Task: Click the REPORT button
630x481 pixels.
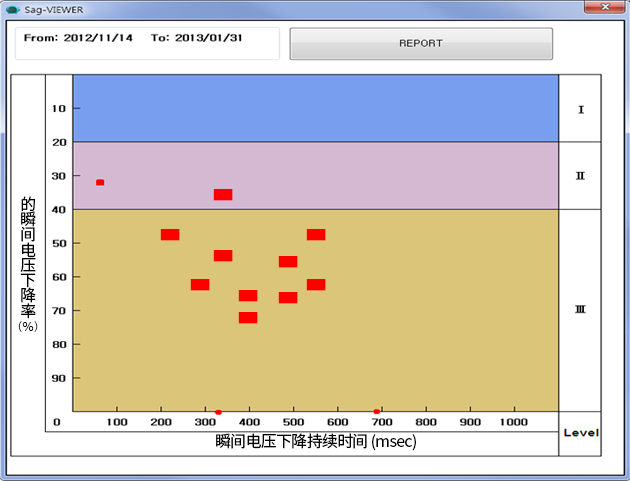Action: click(421, 44)
